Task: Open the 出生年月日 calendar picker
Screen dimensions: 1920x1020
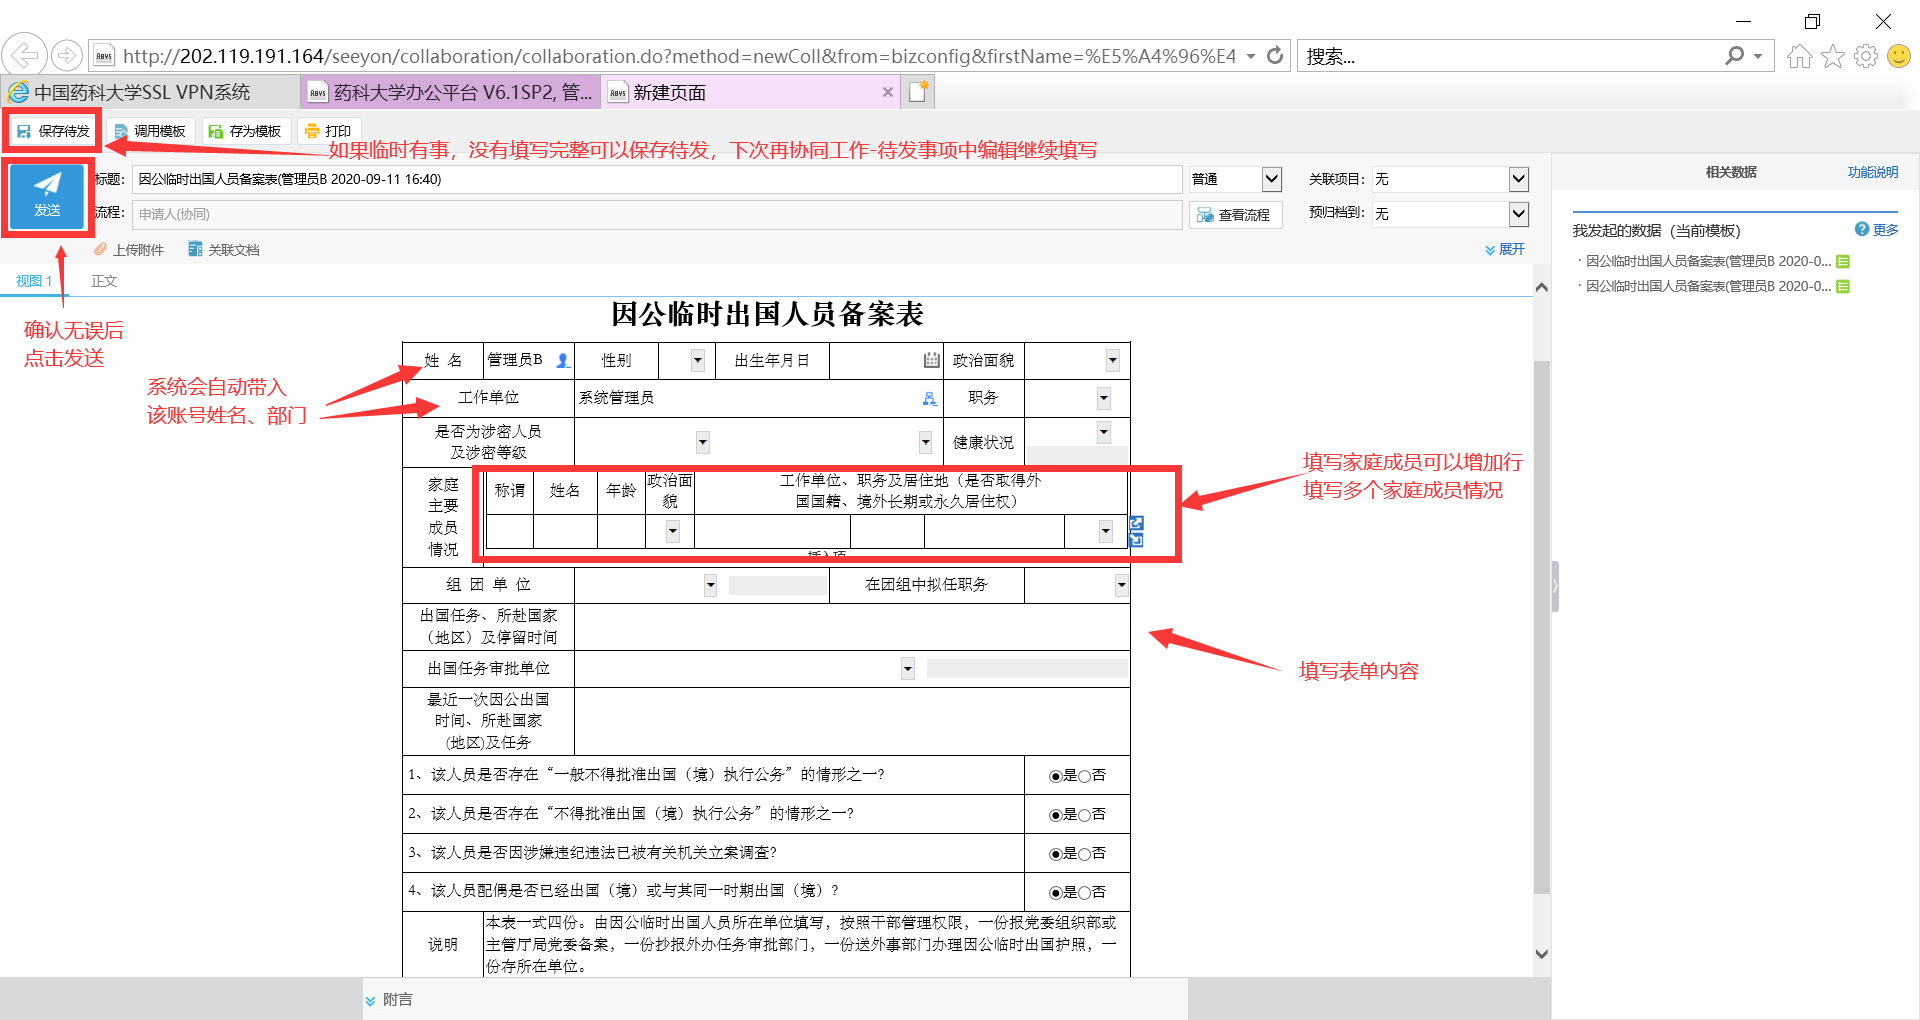Action: (931, 360)
